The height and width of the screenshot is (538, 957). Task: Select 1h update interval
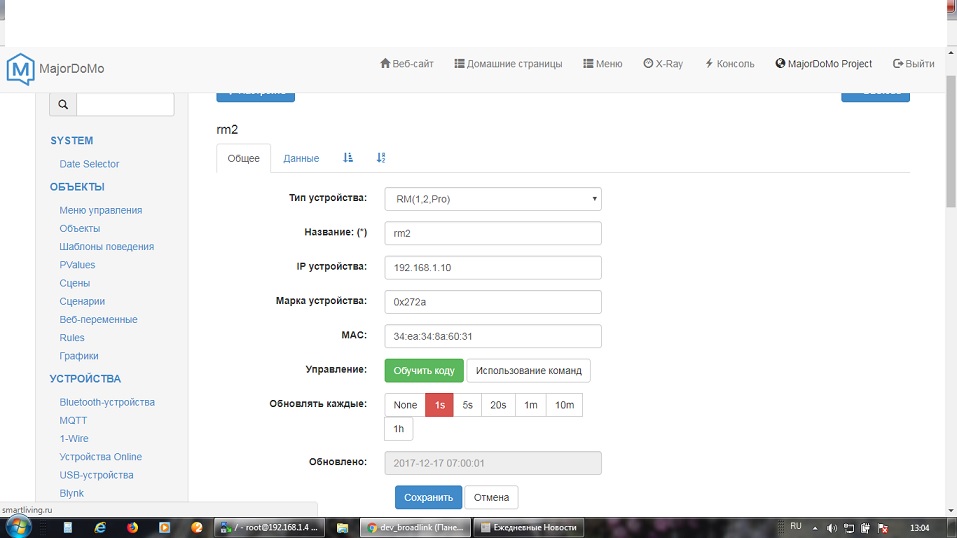point(399,429)
